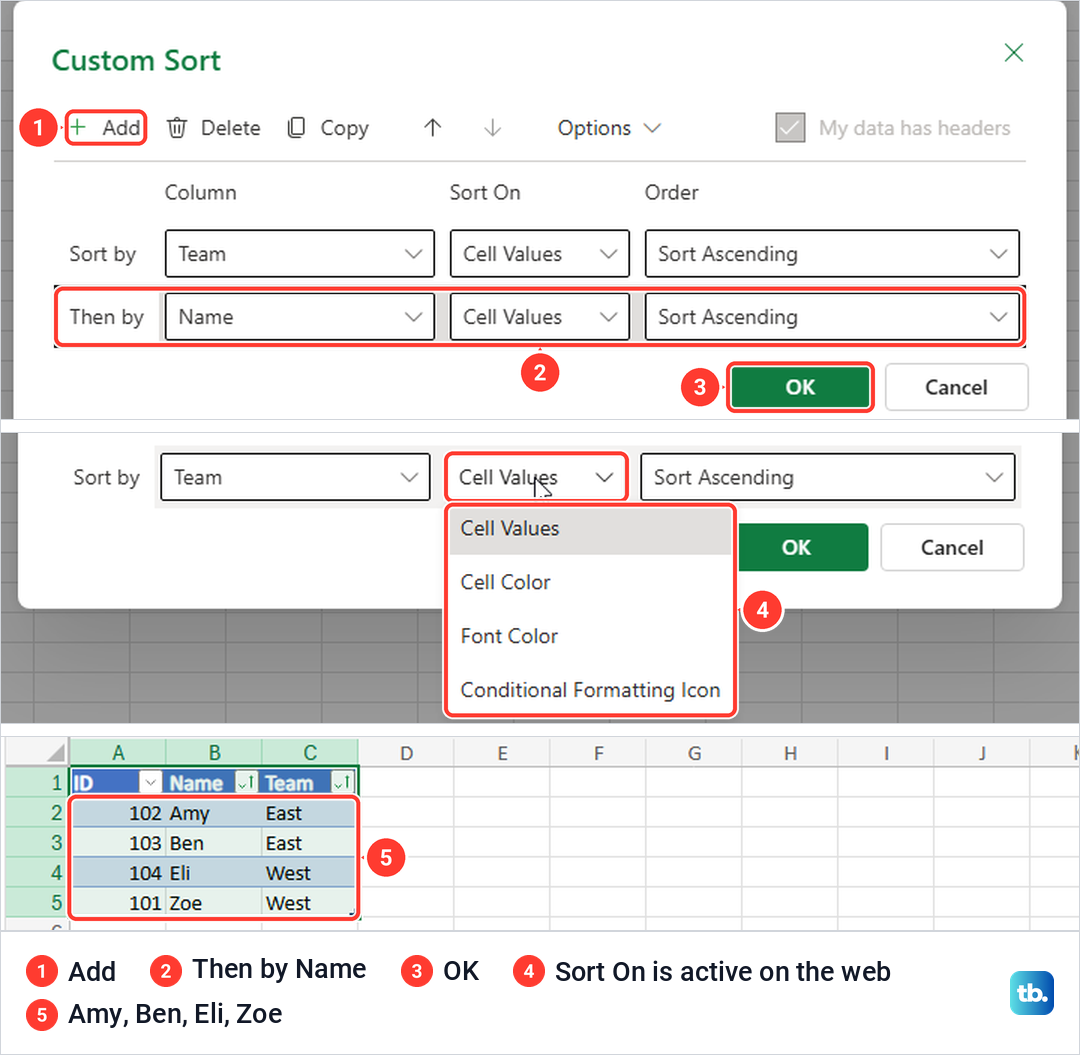Click Team cell in Zoe's row
Viewport: 1080px width, 1055px height.
pyautogui.click(x=310, y=902)
